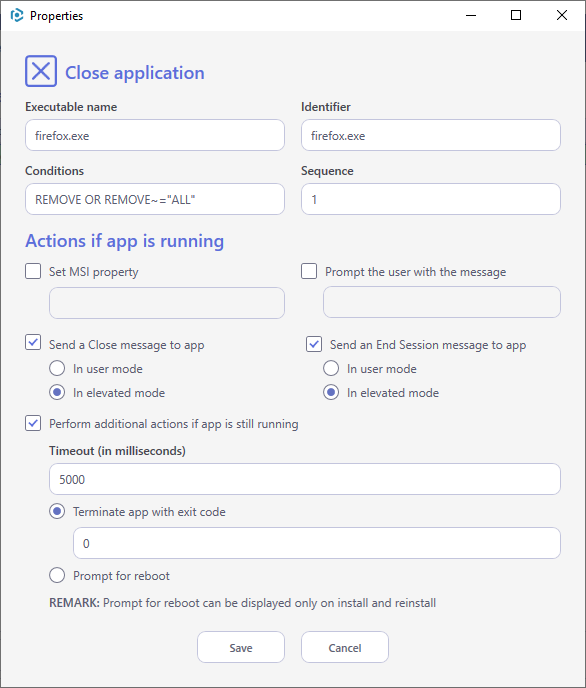Choose In elevated mode under End Session

click(x=331, y=392)
